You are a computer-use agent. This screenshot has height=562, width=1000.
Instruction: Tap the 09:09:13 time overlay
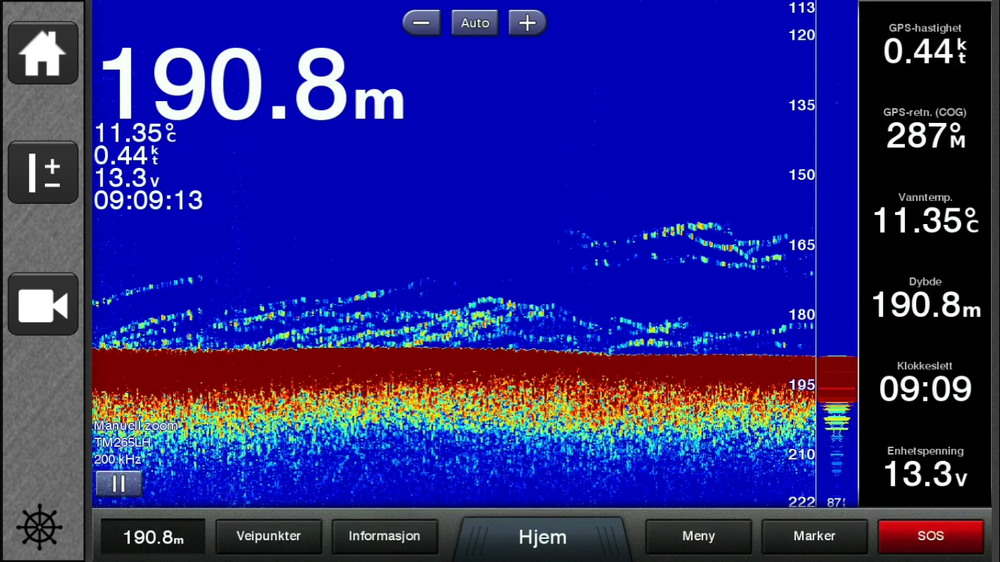pyautogui.click(x=148, y=200)
